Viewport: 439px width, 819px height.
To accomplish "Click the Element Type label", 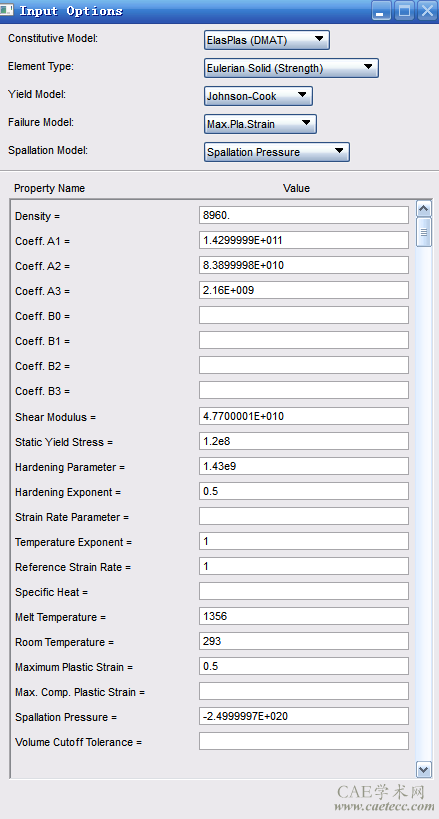I will pos(41,66).
